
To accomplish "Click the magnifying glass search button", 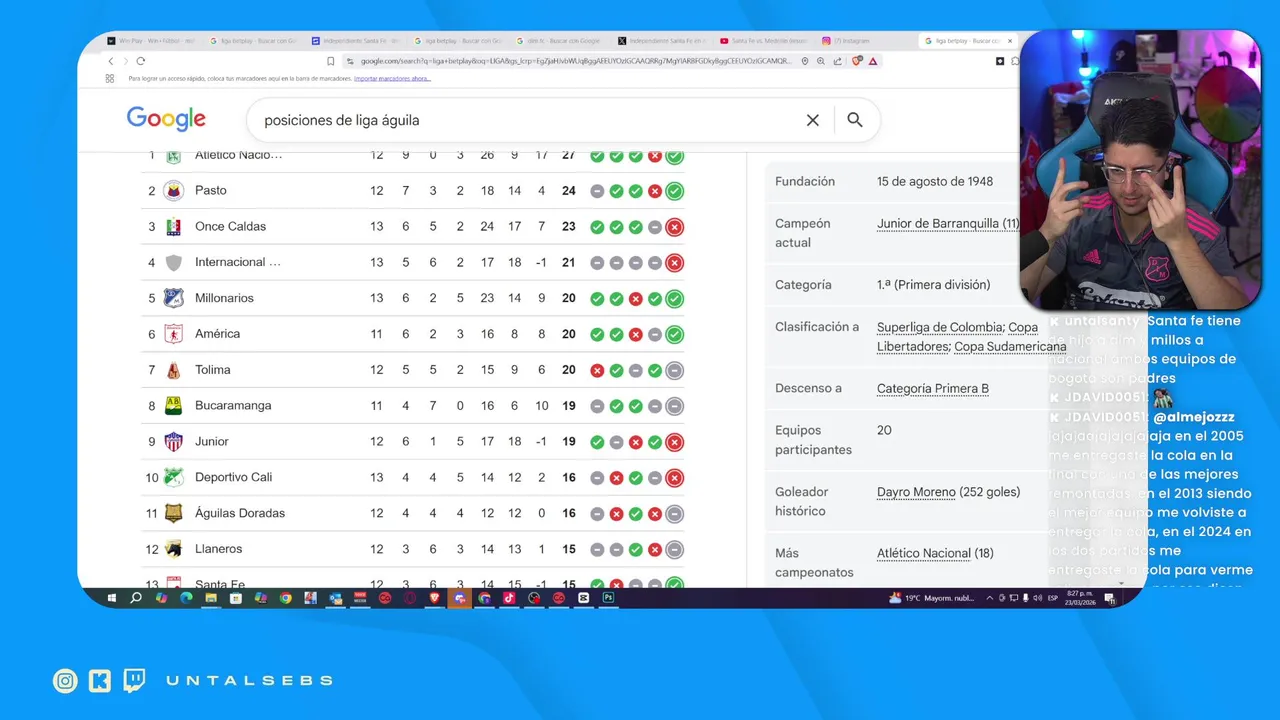I will [855, 120].
